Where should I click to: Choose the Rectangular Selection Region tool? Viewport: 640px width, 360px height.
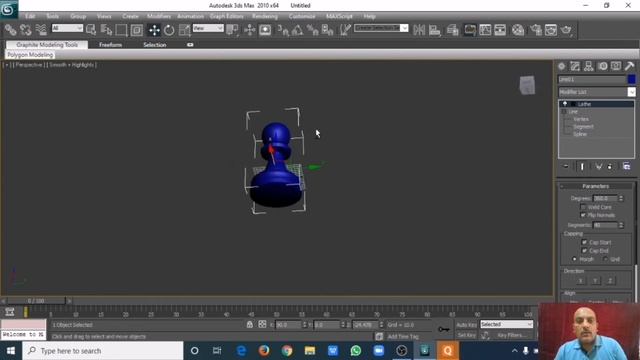coord(121,30)
